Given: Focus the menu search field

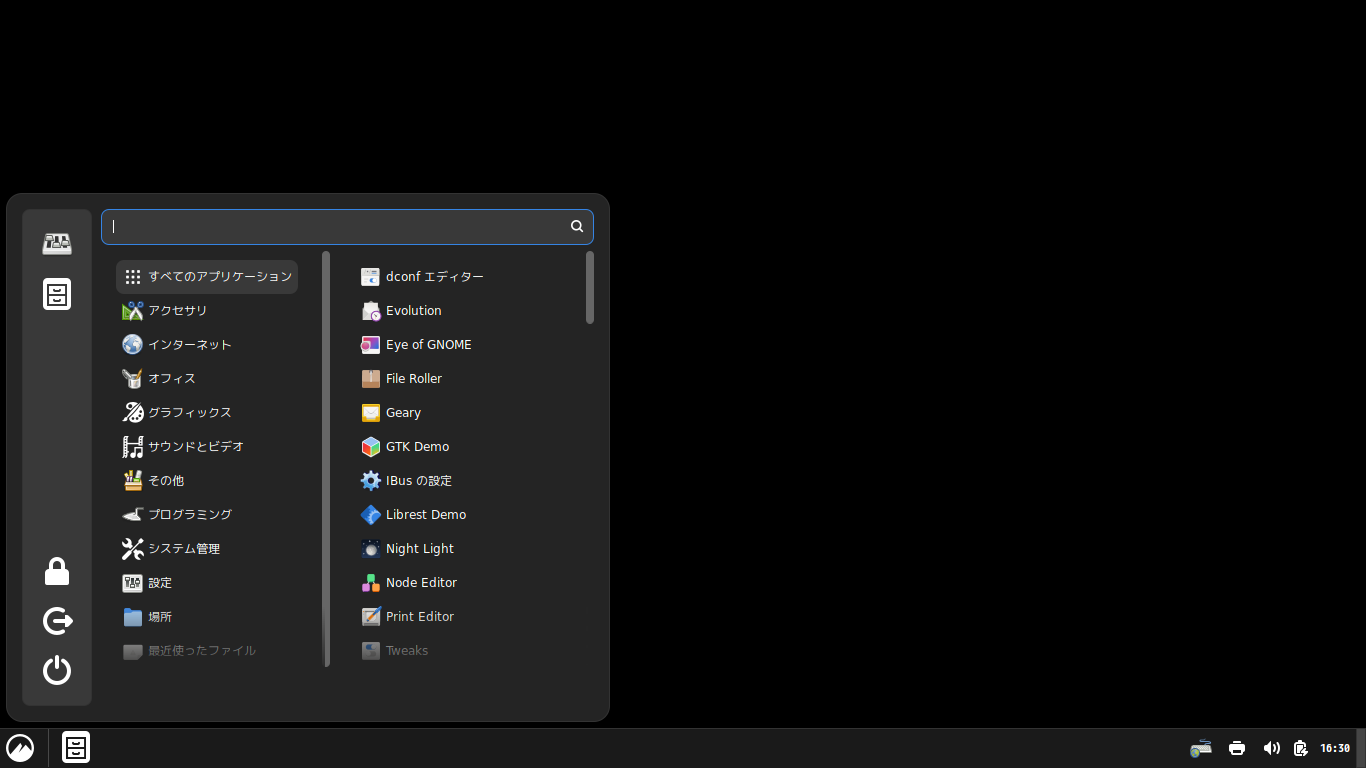Looking at the screenshot, I should coord(347,227).
